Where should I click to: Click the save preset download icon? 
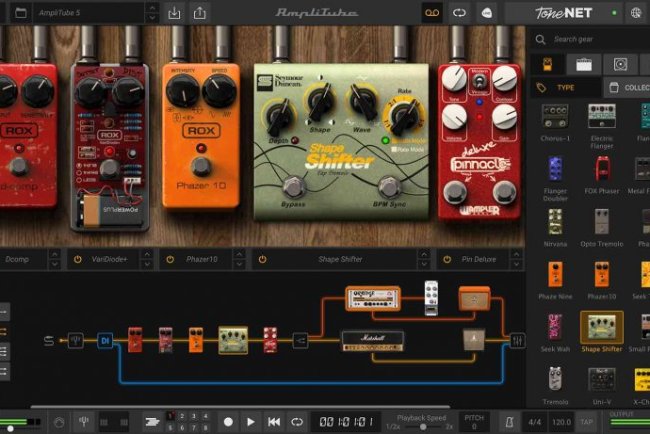pyautogui.click(x=174, y=13)
